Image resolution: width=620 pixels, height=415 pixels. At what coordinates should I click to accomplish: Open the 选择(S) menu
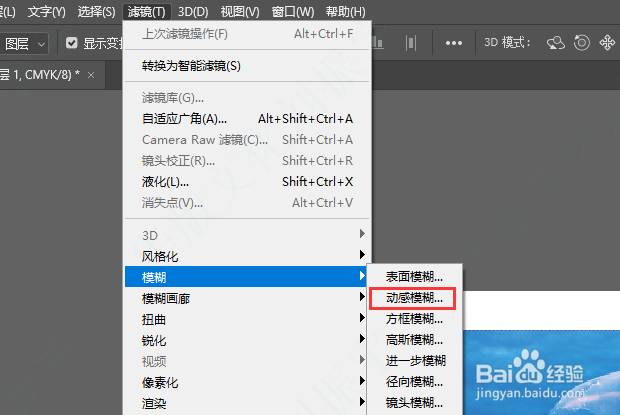pyautogui.click(x=96, y=12)
